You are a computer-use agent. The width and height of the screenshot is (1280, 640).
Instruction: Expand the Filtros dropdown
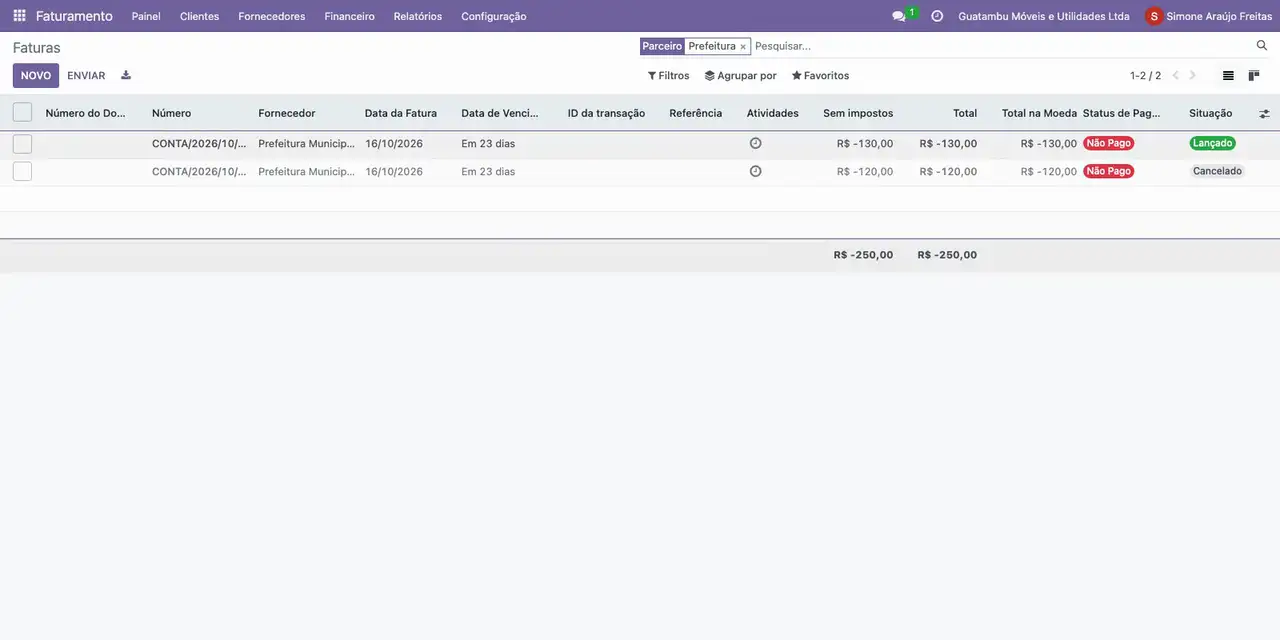(668, 76)
